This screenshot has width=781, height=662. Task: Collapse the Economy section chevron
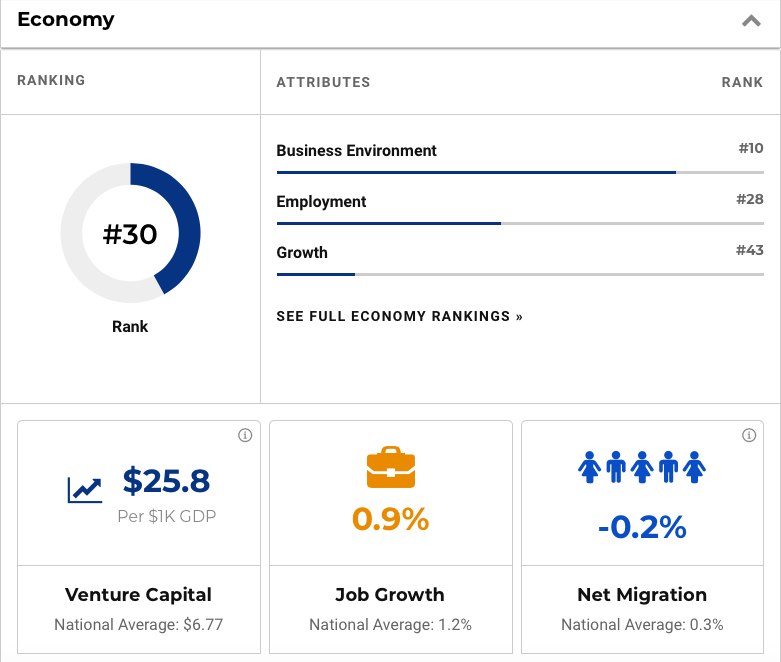click(x=751, y=21)
